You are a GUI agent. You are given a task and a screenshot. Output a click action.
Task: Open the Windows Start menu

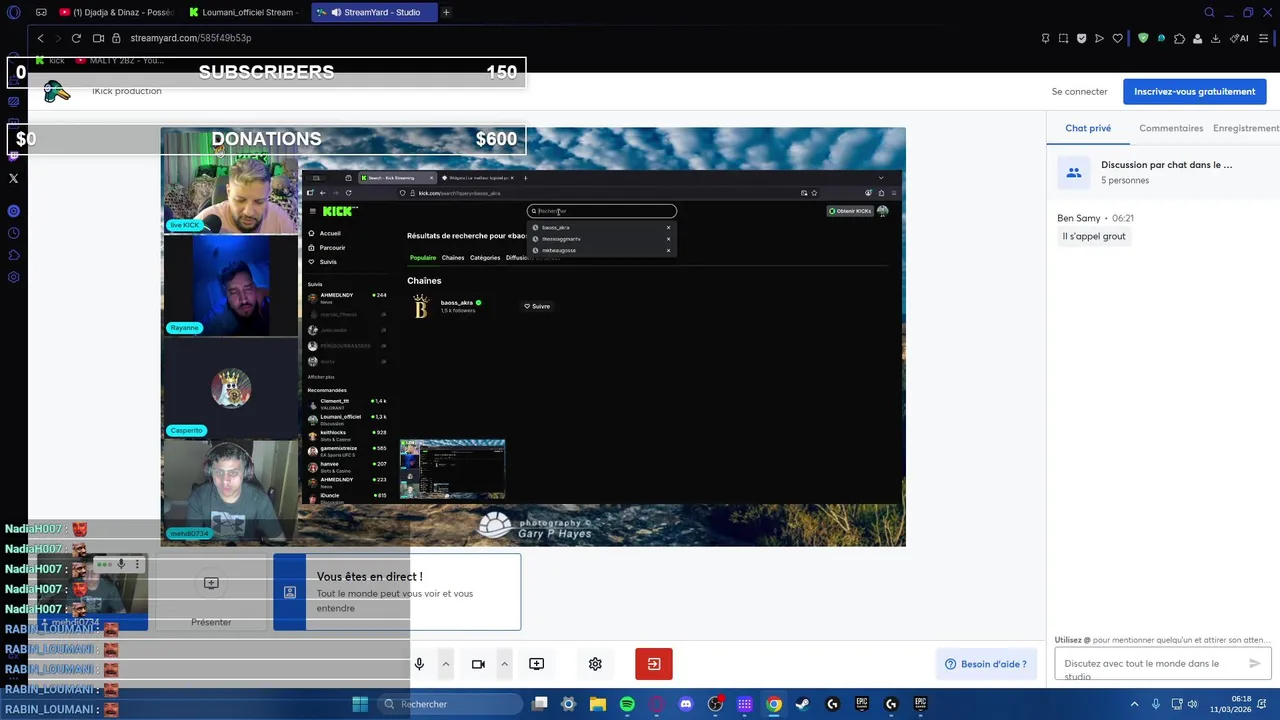pyautogui.click(x=360, y=704)
